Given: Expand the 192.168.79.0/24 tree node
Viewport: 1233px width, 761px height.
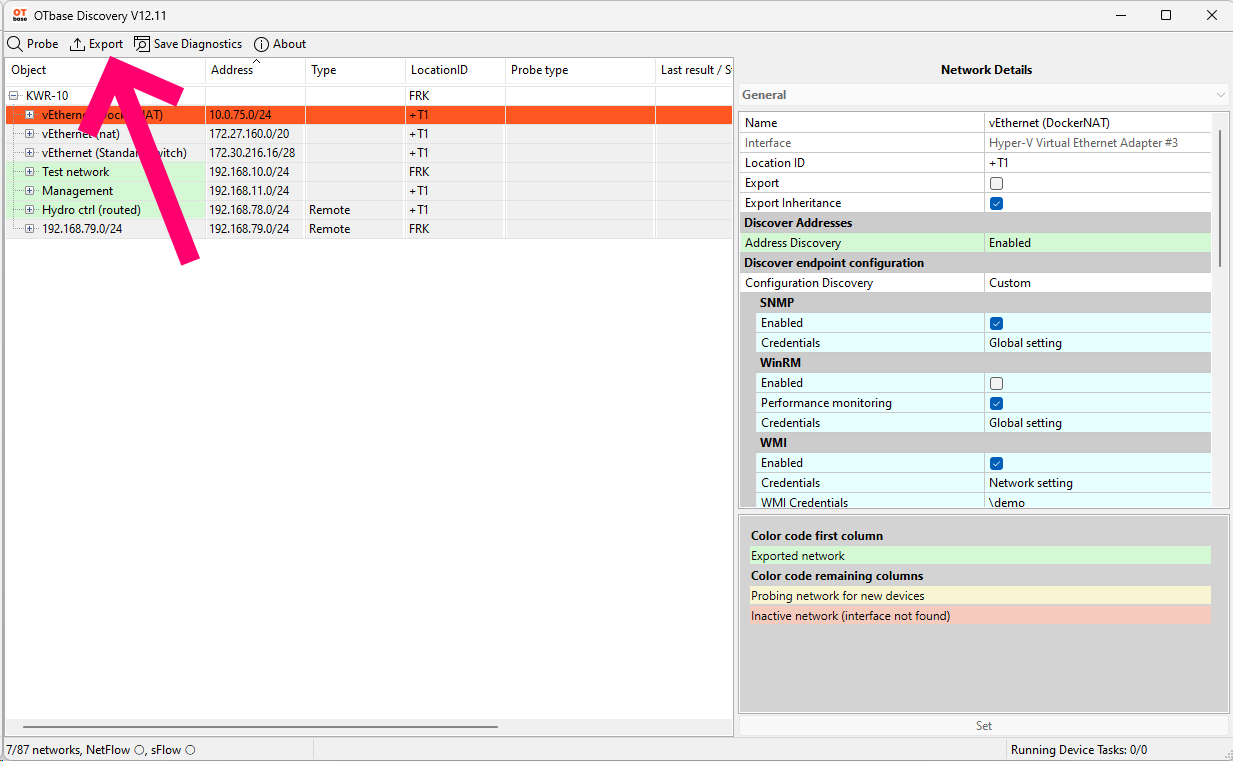Looking at the screenshot, I should pyautogui.click(x=30, y=229).
